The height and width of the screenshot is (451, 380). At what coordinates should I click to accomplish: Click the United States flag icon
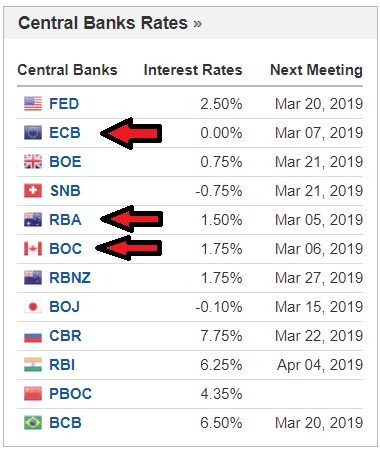coord(33,103)
